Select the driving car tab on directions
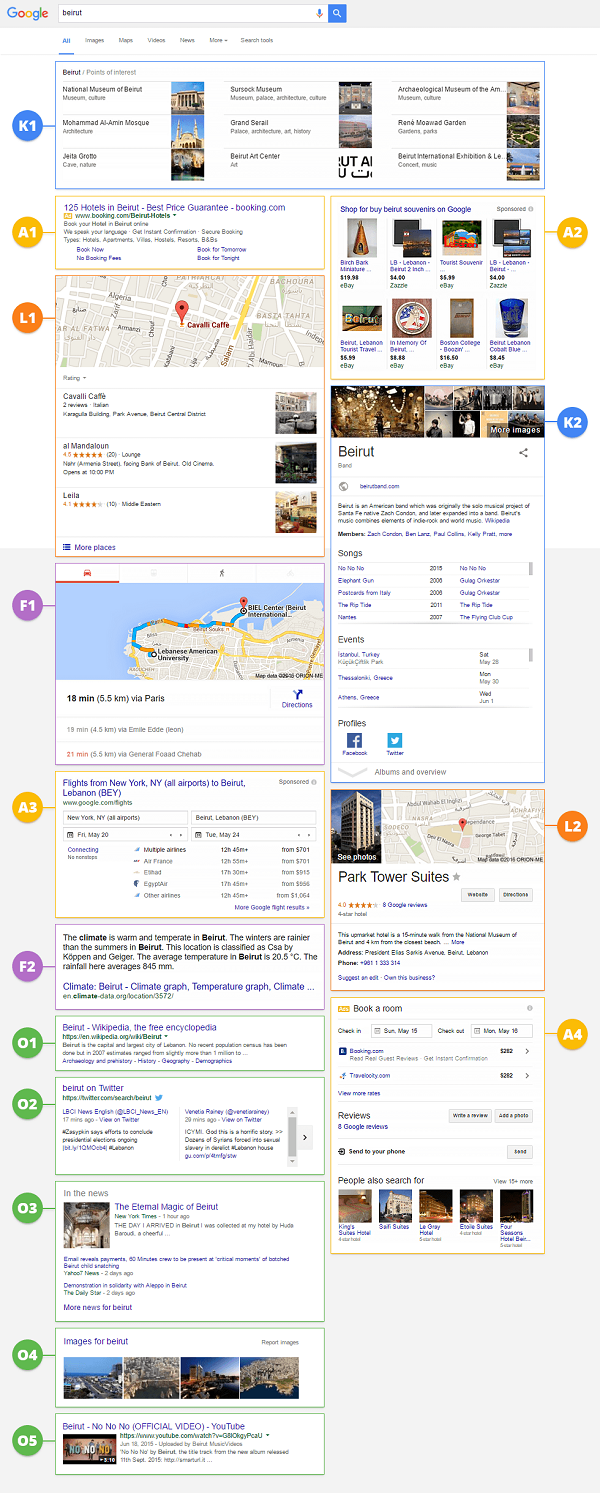The image size is (600, 1493). (x=88, y=573)
